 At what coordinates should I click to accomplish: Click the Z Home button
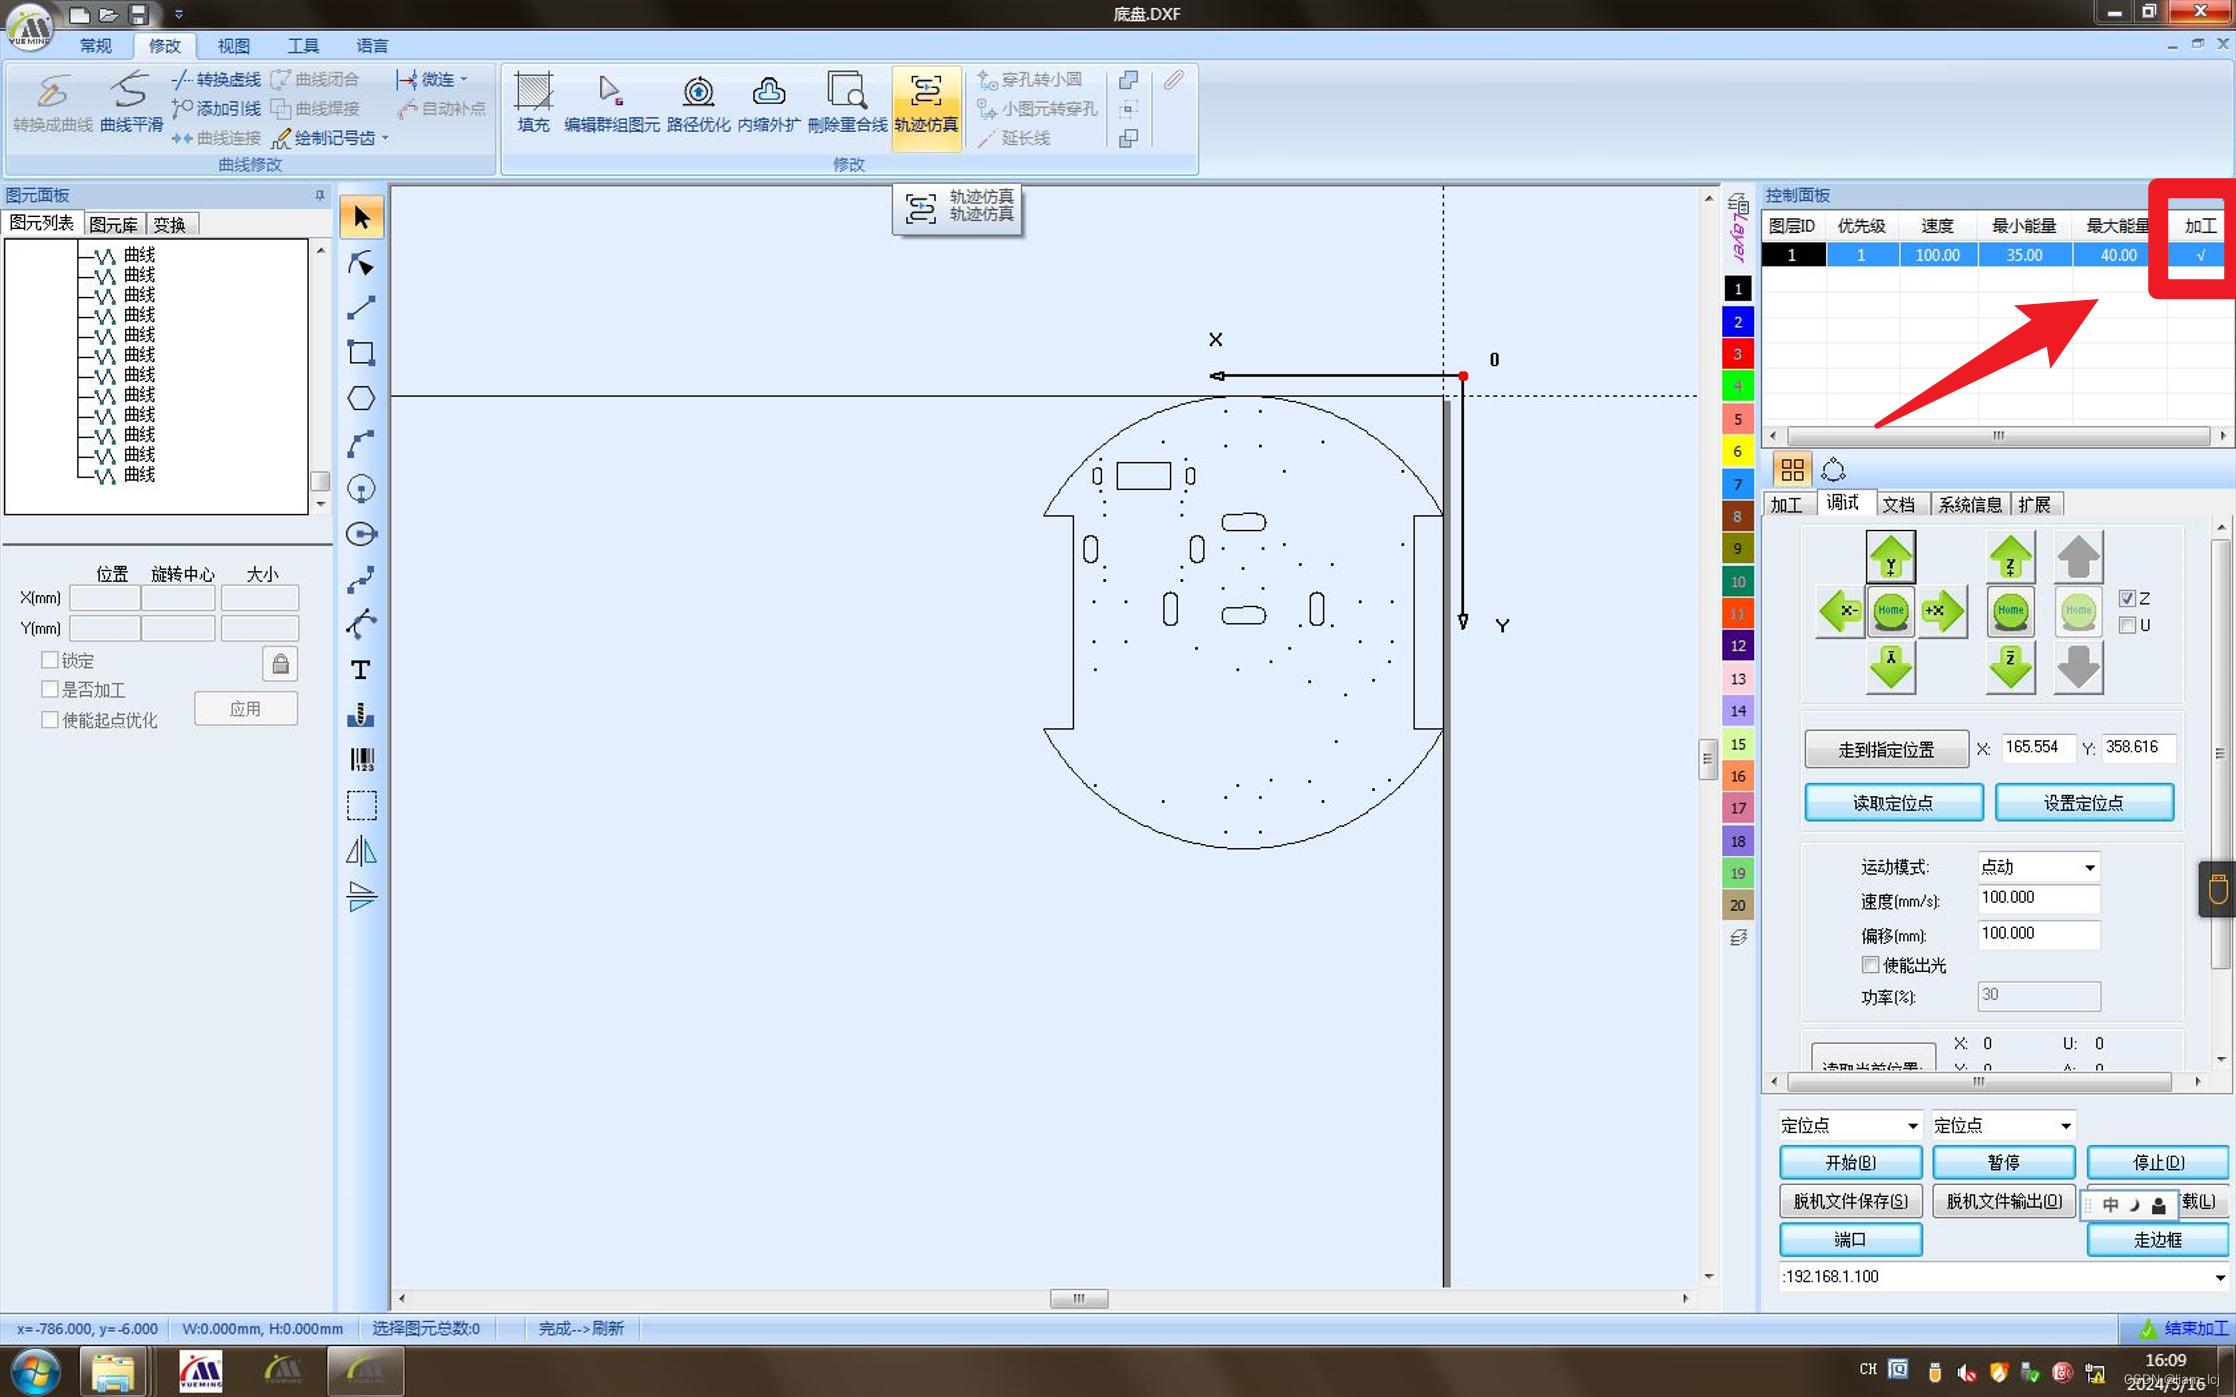pos(2010,611)
